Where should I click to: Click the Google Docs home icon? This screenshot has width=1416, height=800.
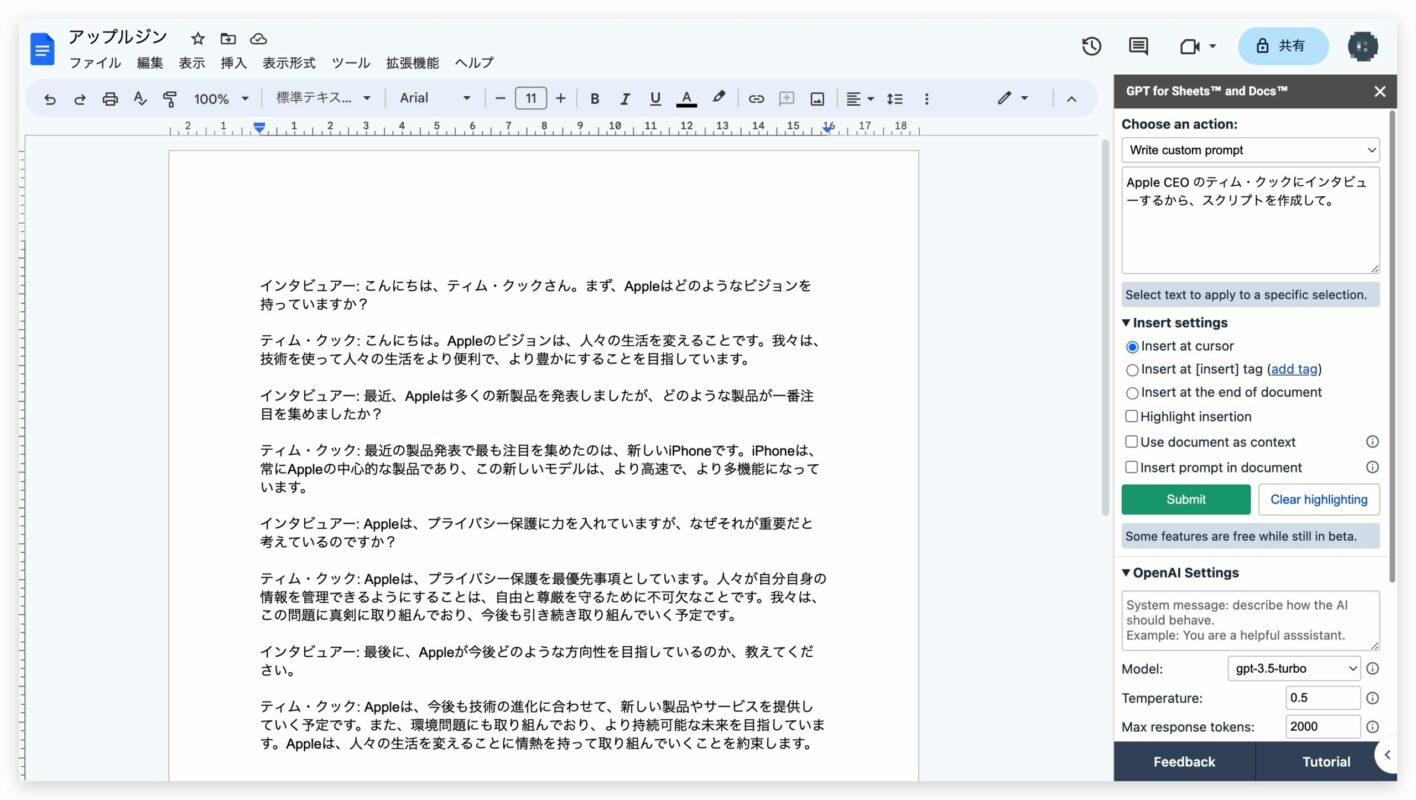coord(42,49)
